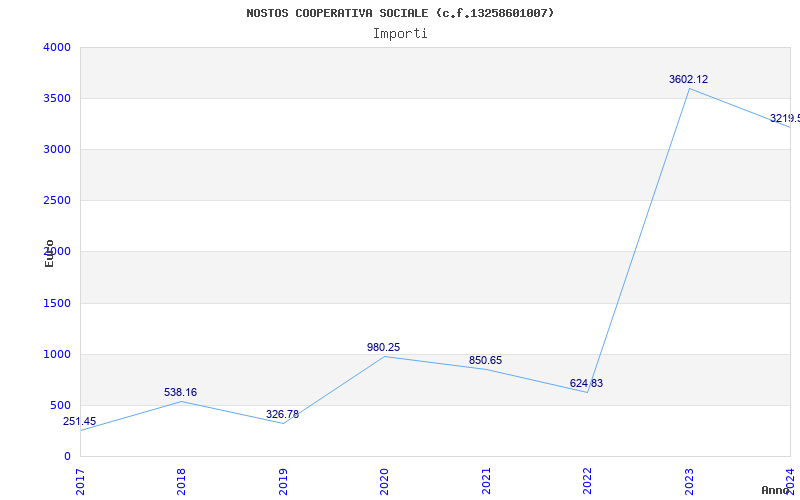Image resolution: width=800 pixels, height=500 pixels.
Task: Click the chart title NOSTOS COOPERATIVA SOCIALE
Action: pyautogui.click(x=400, y=13)
